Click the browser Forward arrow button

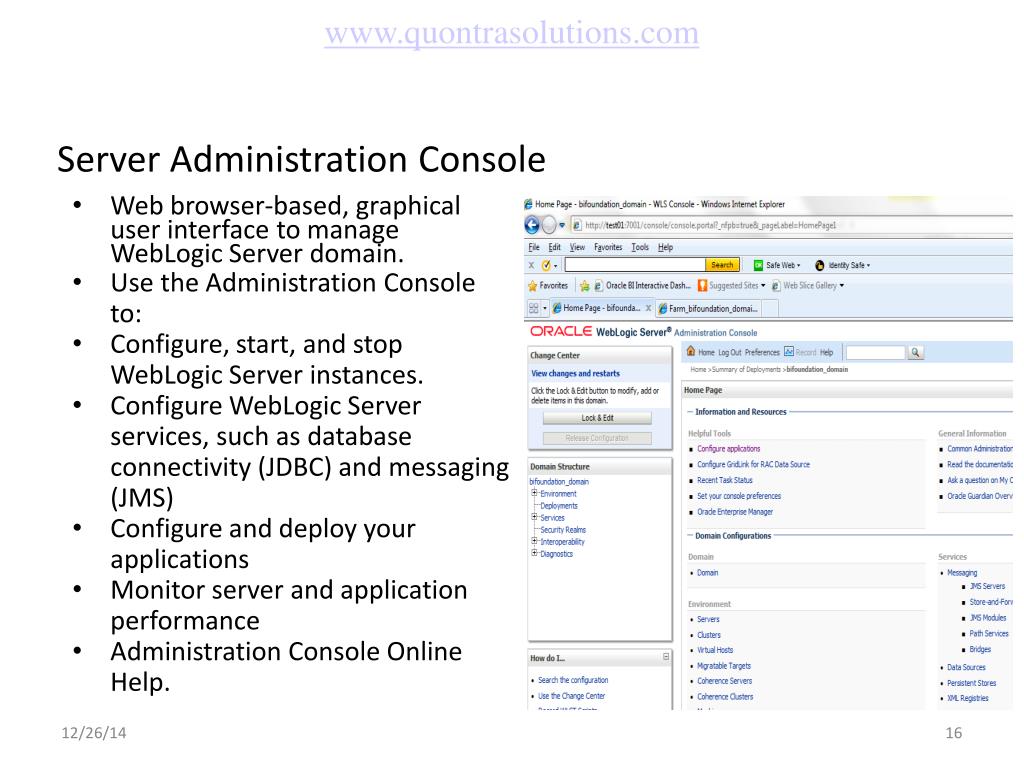[x=549, y=226]
